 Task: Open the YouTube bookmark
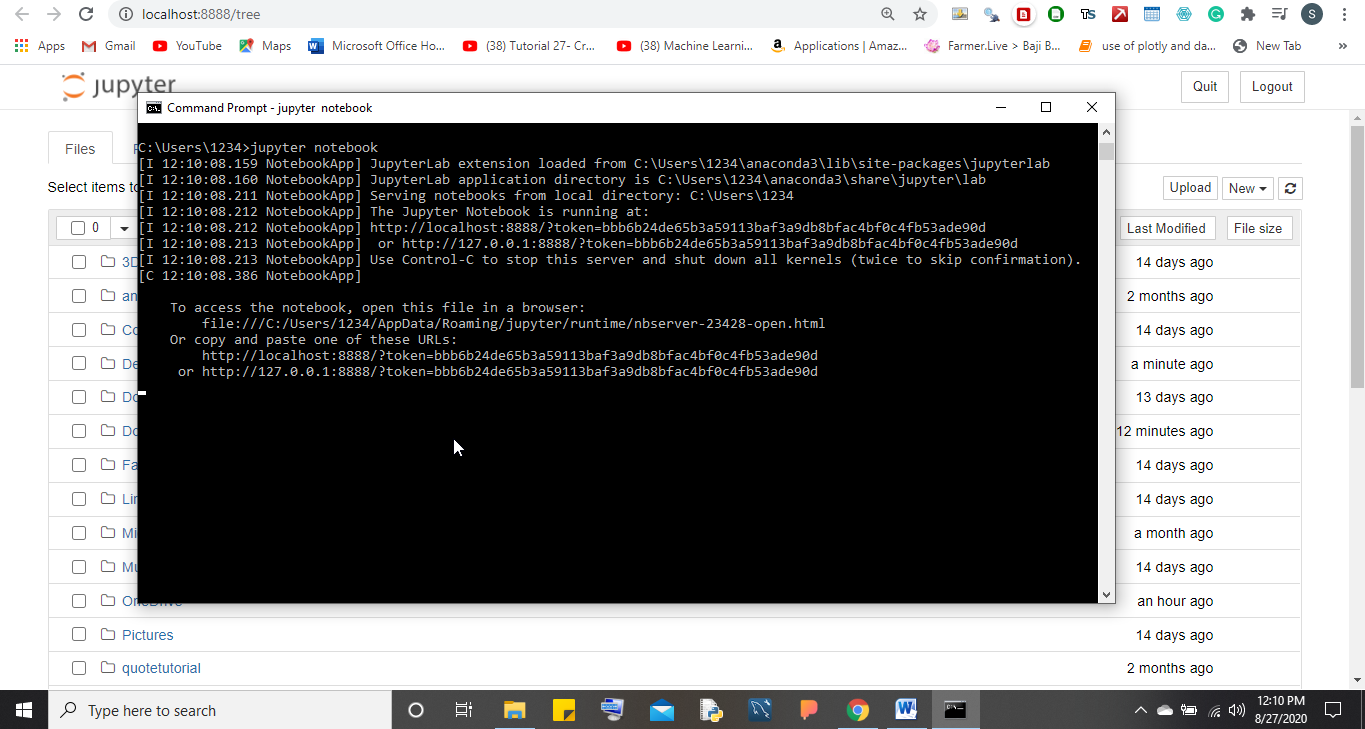[x=187, y=46]
